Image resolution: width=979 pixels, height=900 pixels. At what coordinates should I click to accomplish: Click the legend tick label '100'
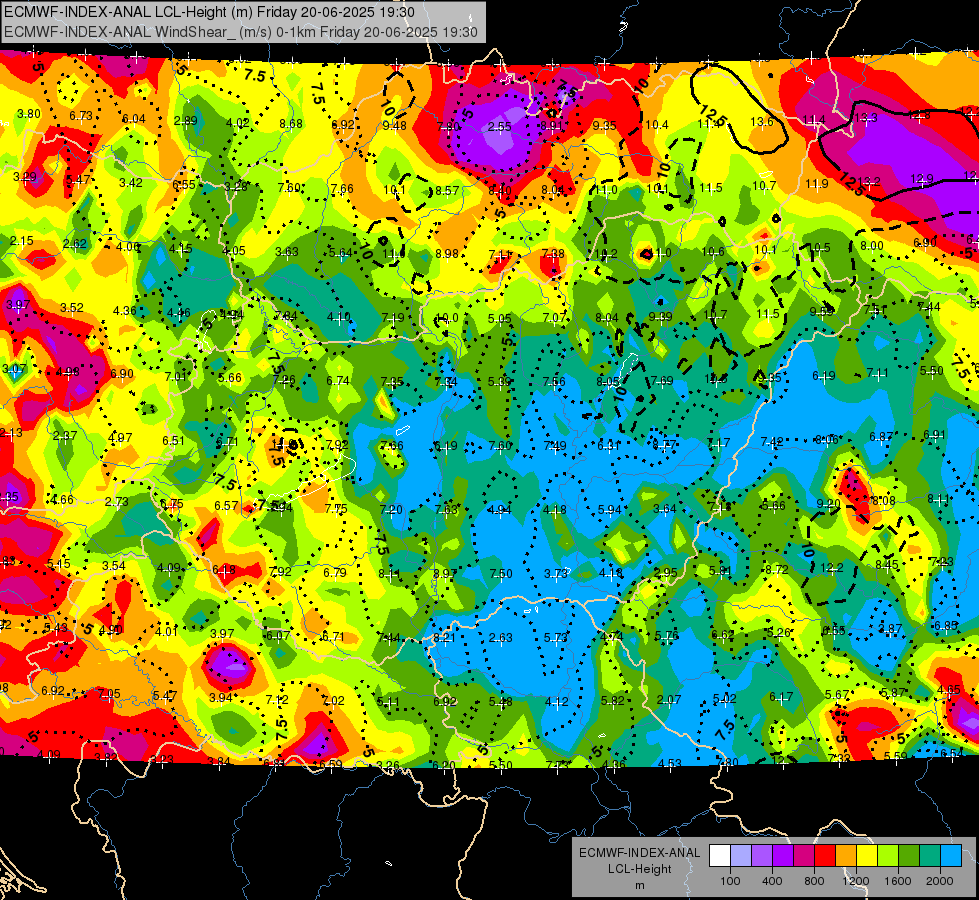(x=730, y=881)
